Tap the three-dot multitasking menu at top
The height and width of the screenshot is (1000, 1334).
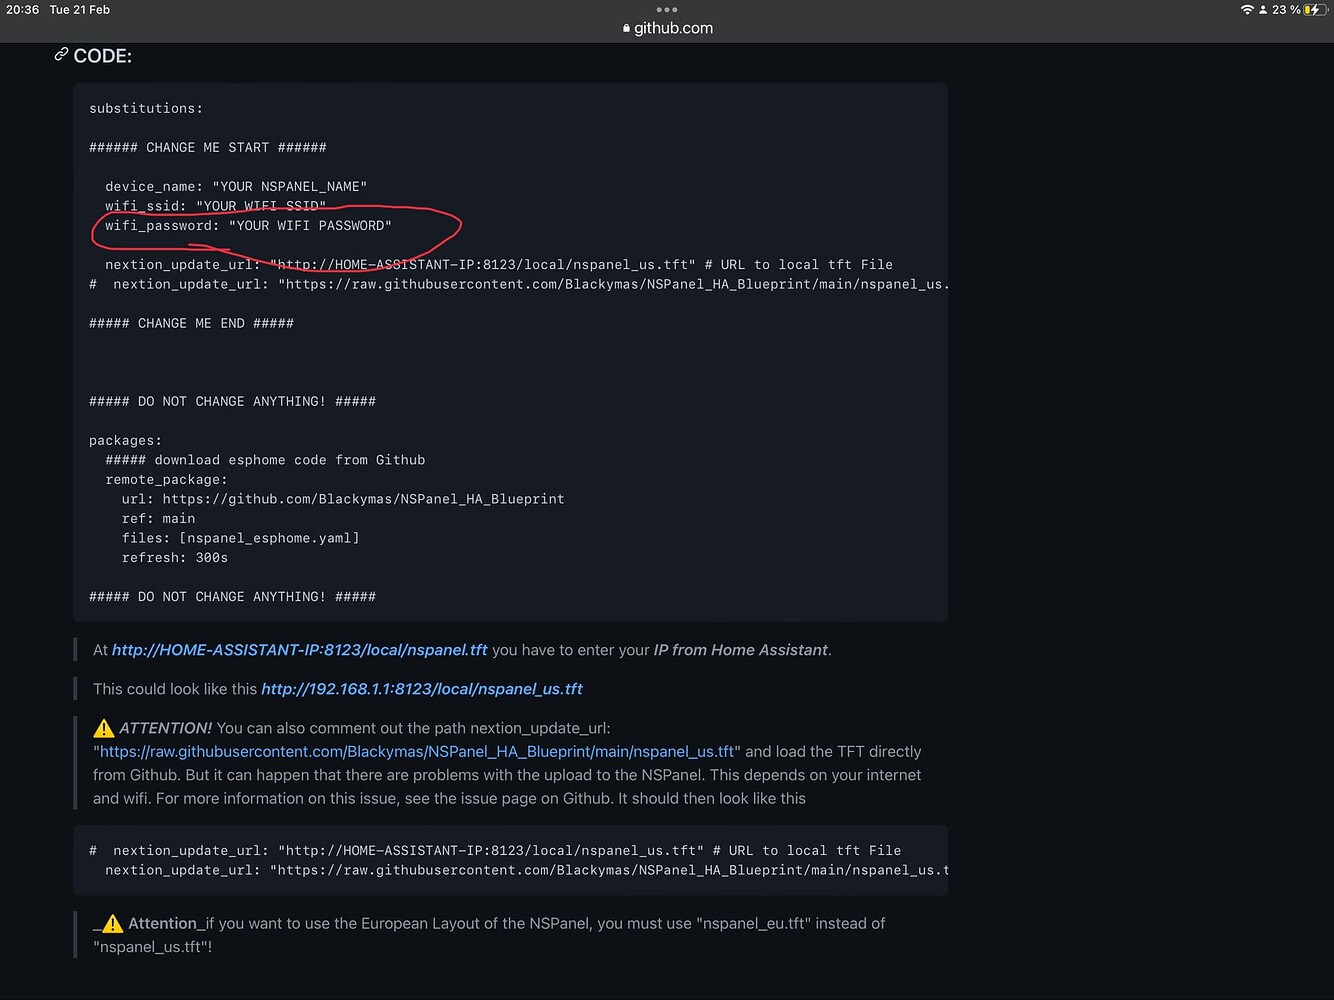click(x=667, y=10)
